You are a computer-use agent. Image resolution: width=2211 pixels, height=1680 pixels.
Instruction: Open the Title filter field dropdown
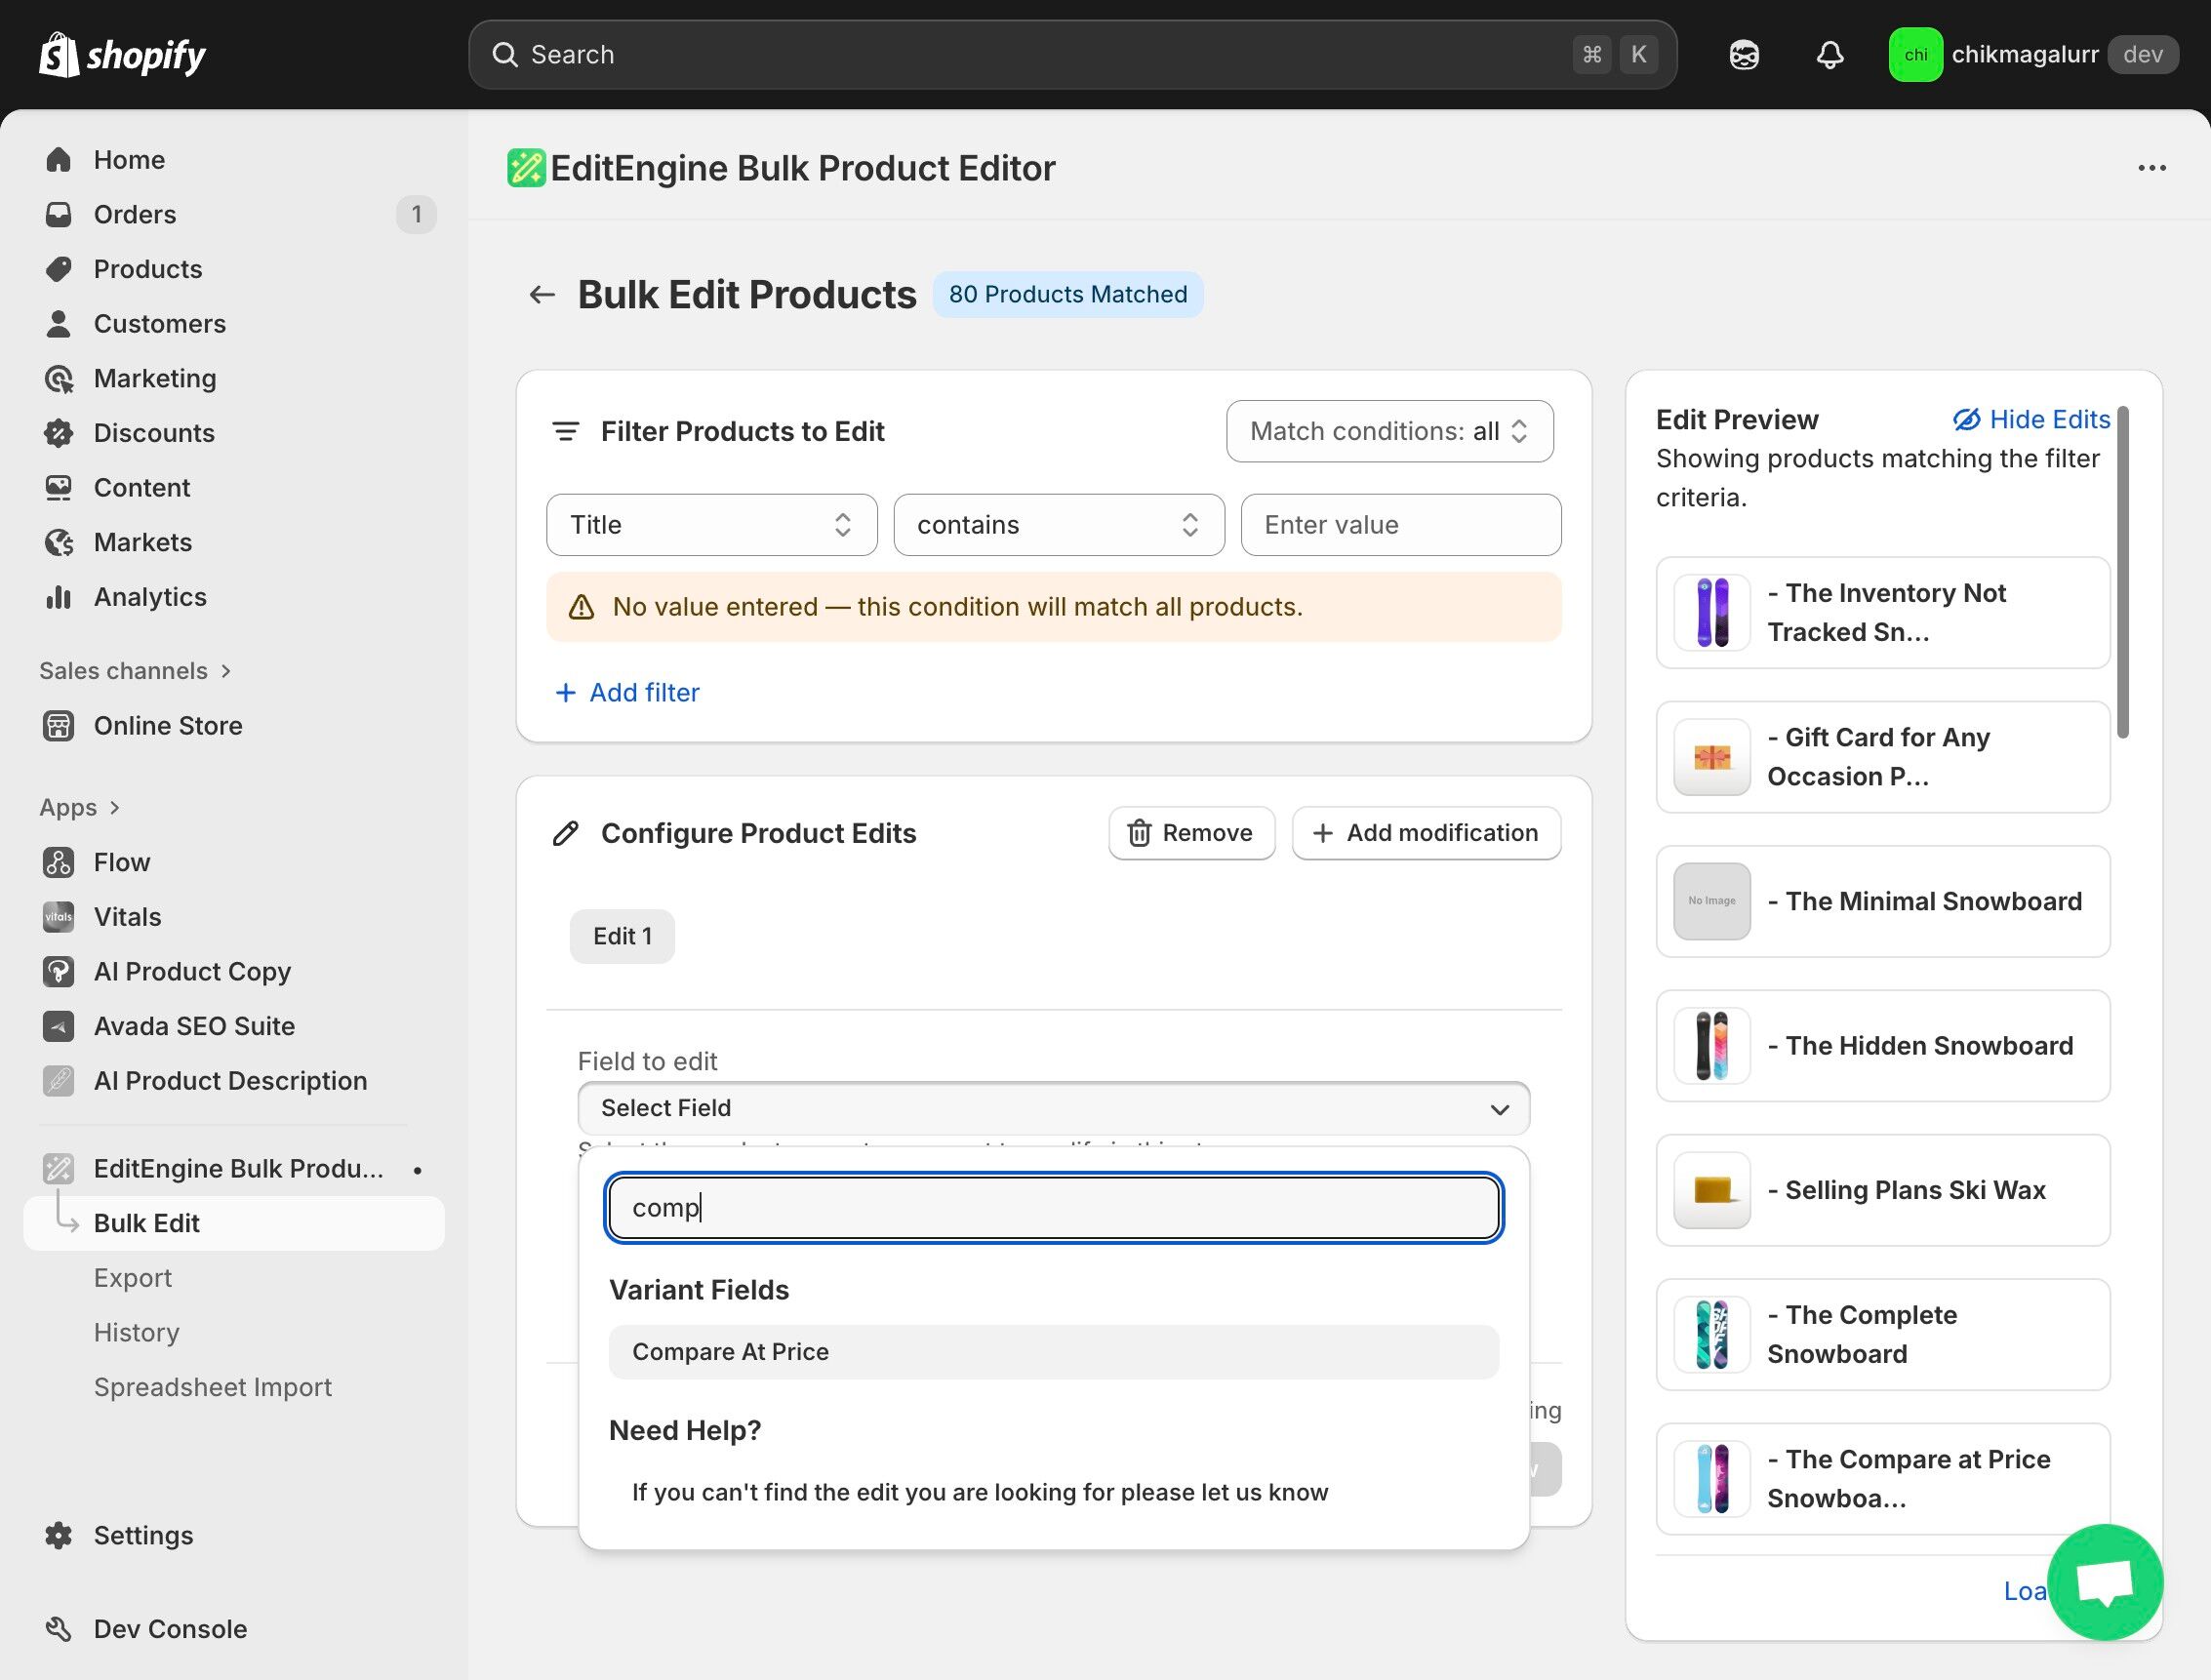[711, 525]
